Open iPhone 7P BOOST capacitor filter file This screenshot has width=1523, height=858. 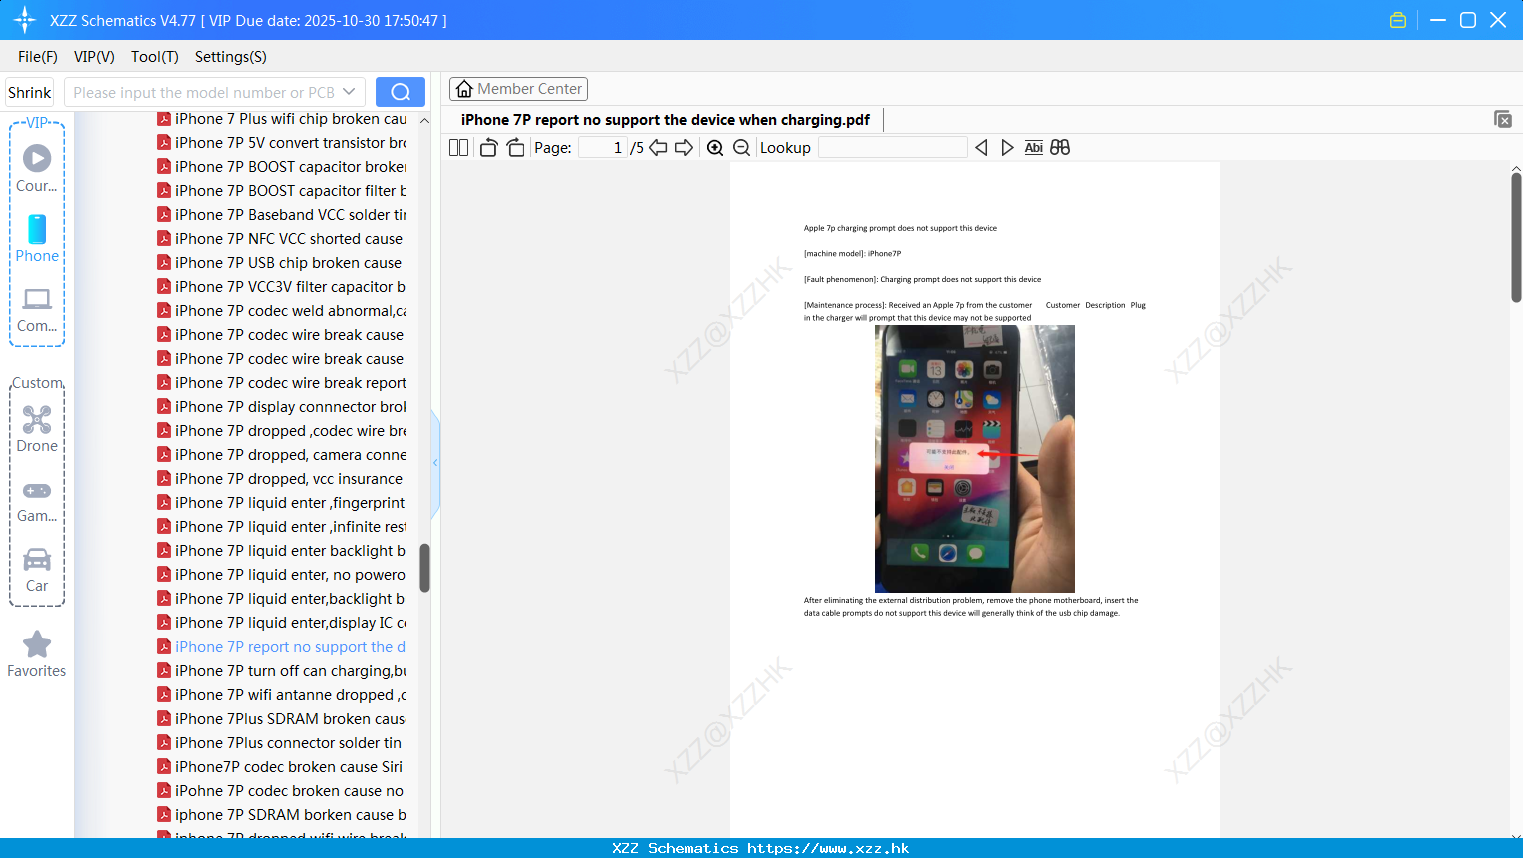tap(282, 191)
